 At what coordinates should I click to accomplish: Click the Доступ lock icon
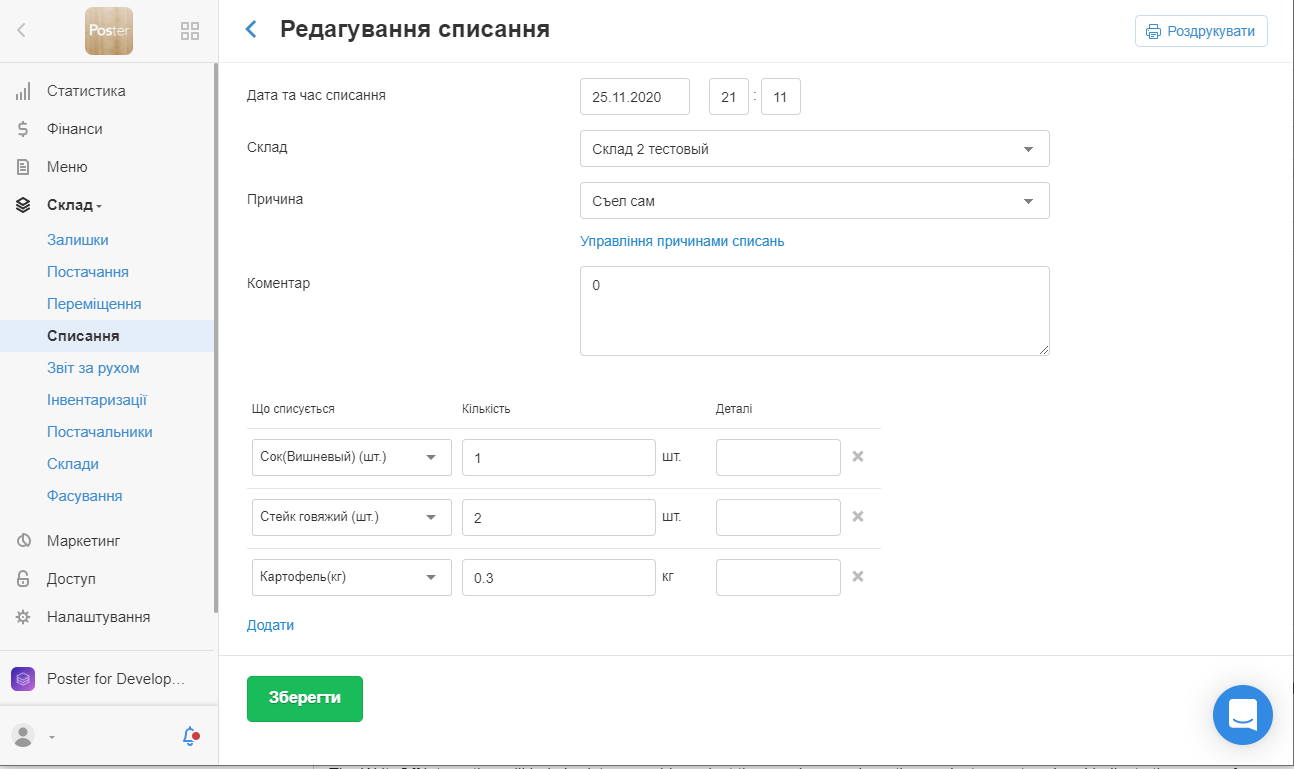[22, 579]
